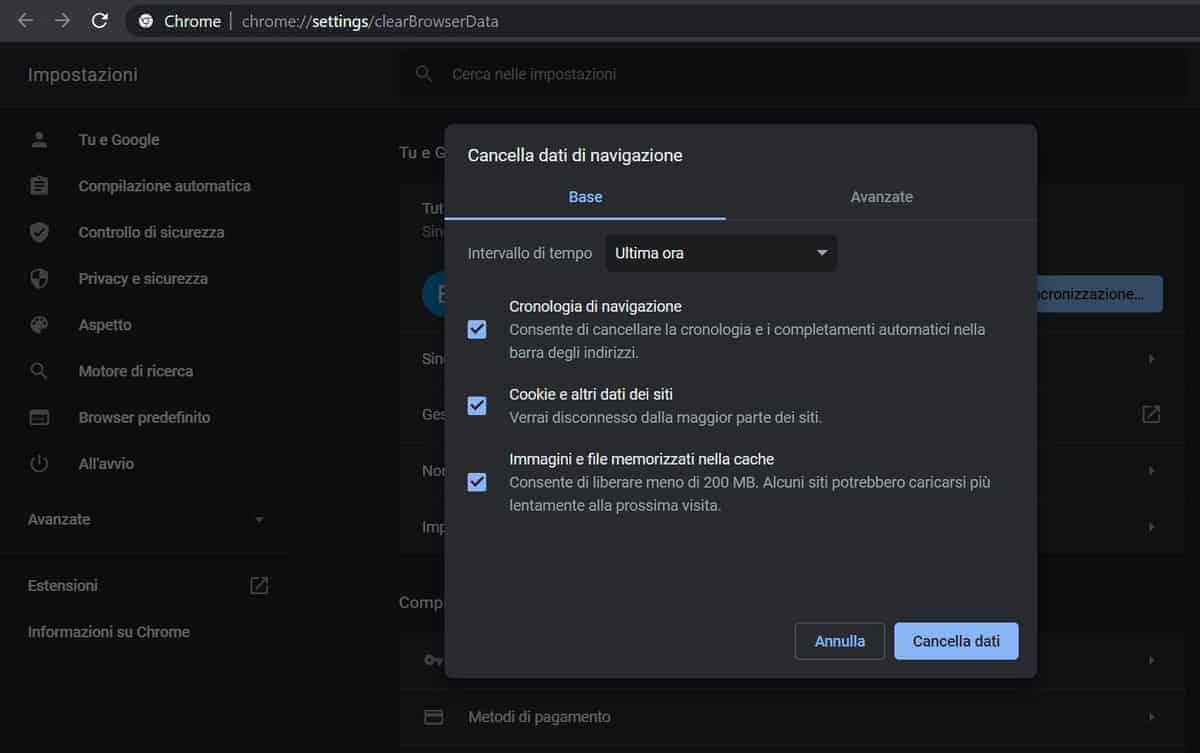Disable Cookie e altri dati dei siti

pos(476,406)
